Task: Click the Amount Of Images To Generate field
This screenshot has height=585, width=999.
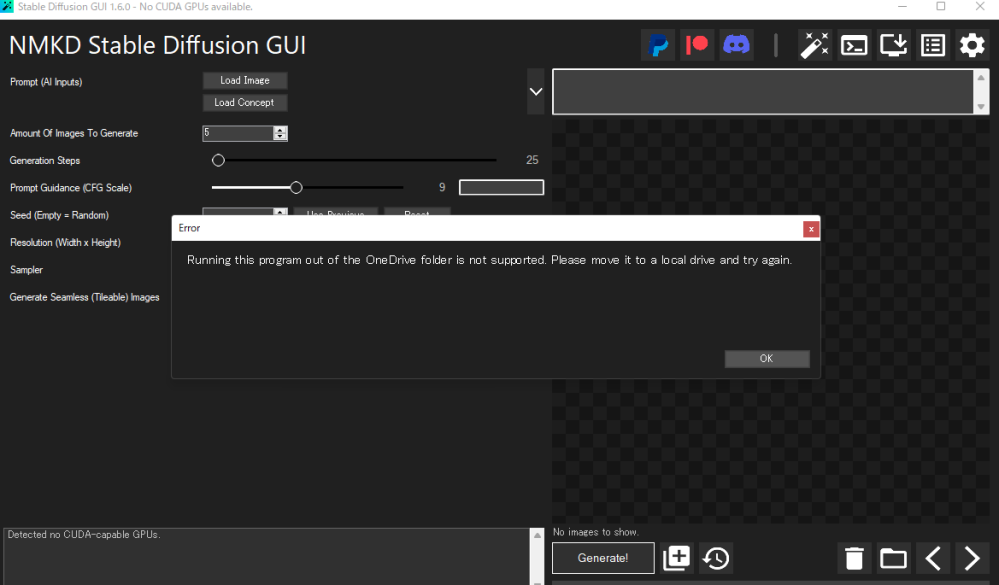Action: tap(238, 133)
